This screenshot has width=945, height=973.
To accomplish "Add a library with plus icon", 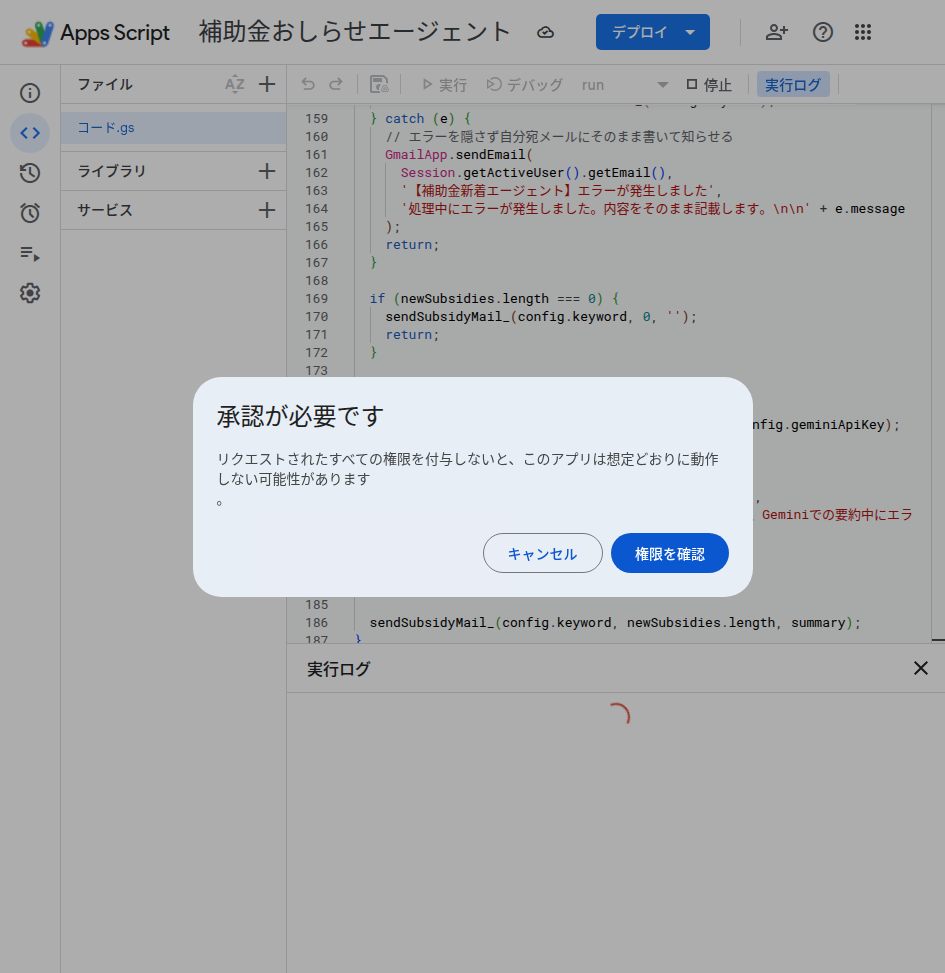I will (267, 171).
